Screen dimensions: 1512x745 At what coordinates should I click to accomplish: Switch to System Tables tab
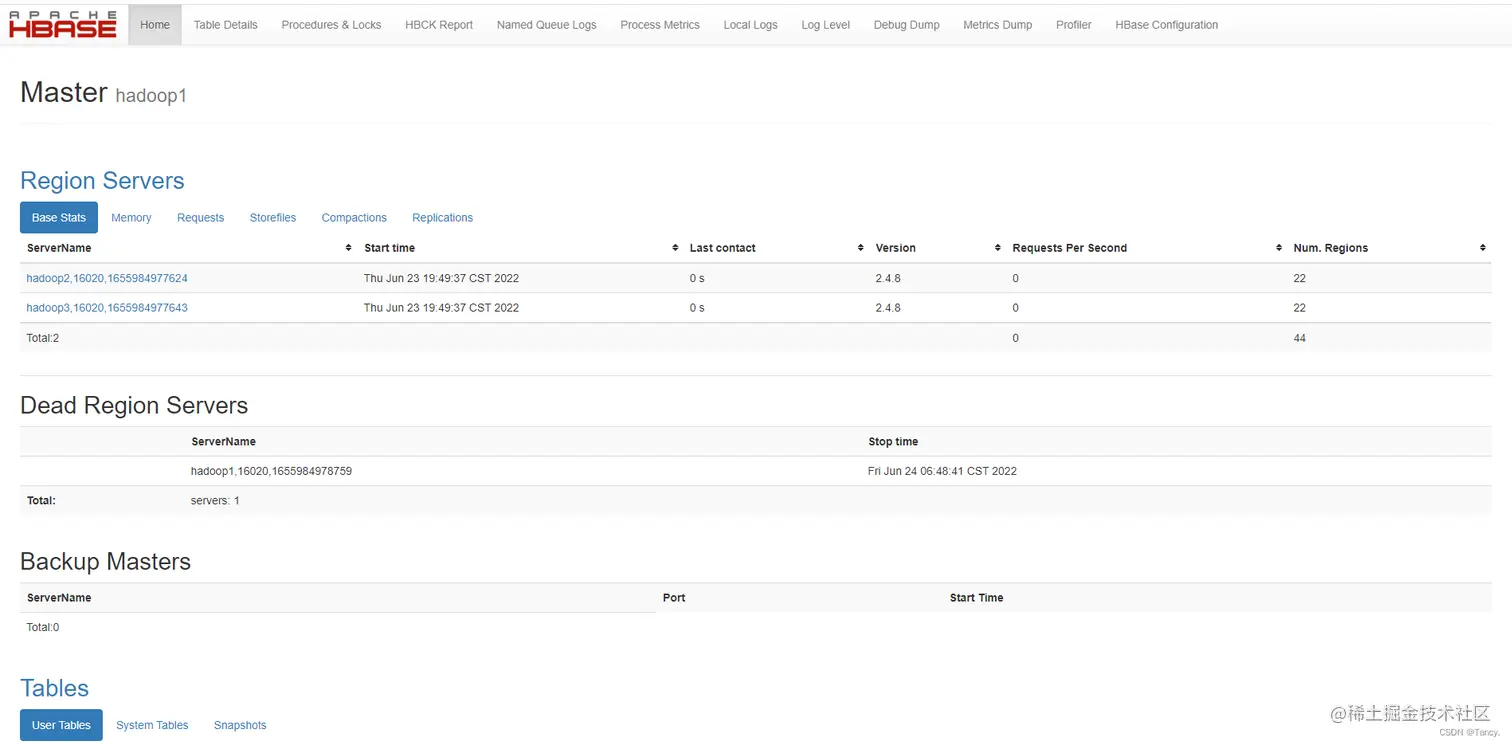coord(152,725)
